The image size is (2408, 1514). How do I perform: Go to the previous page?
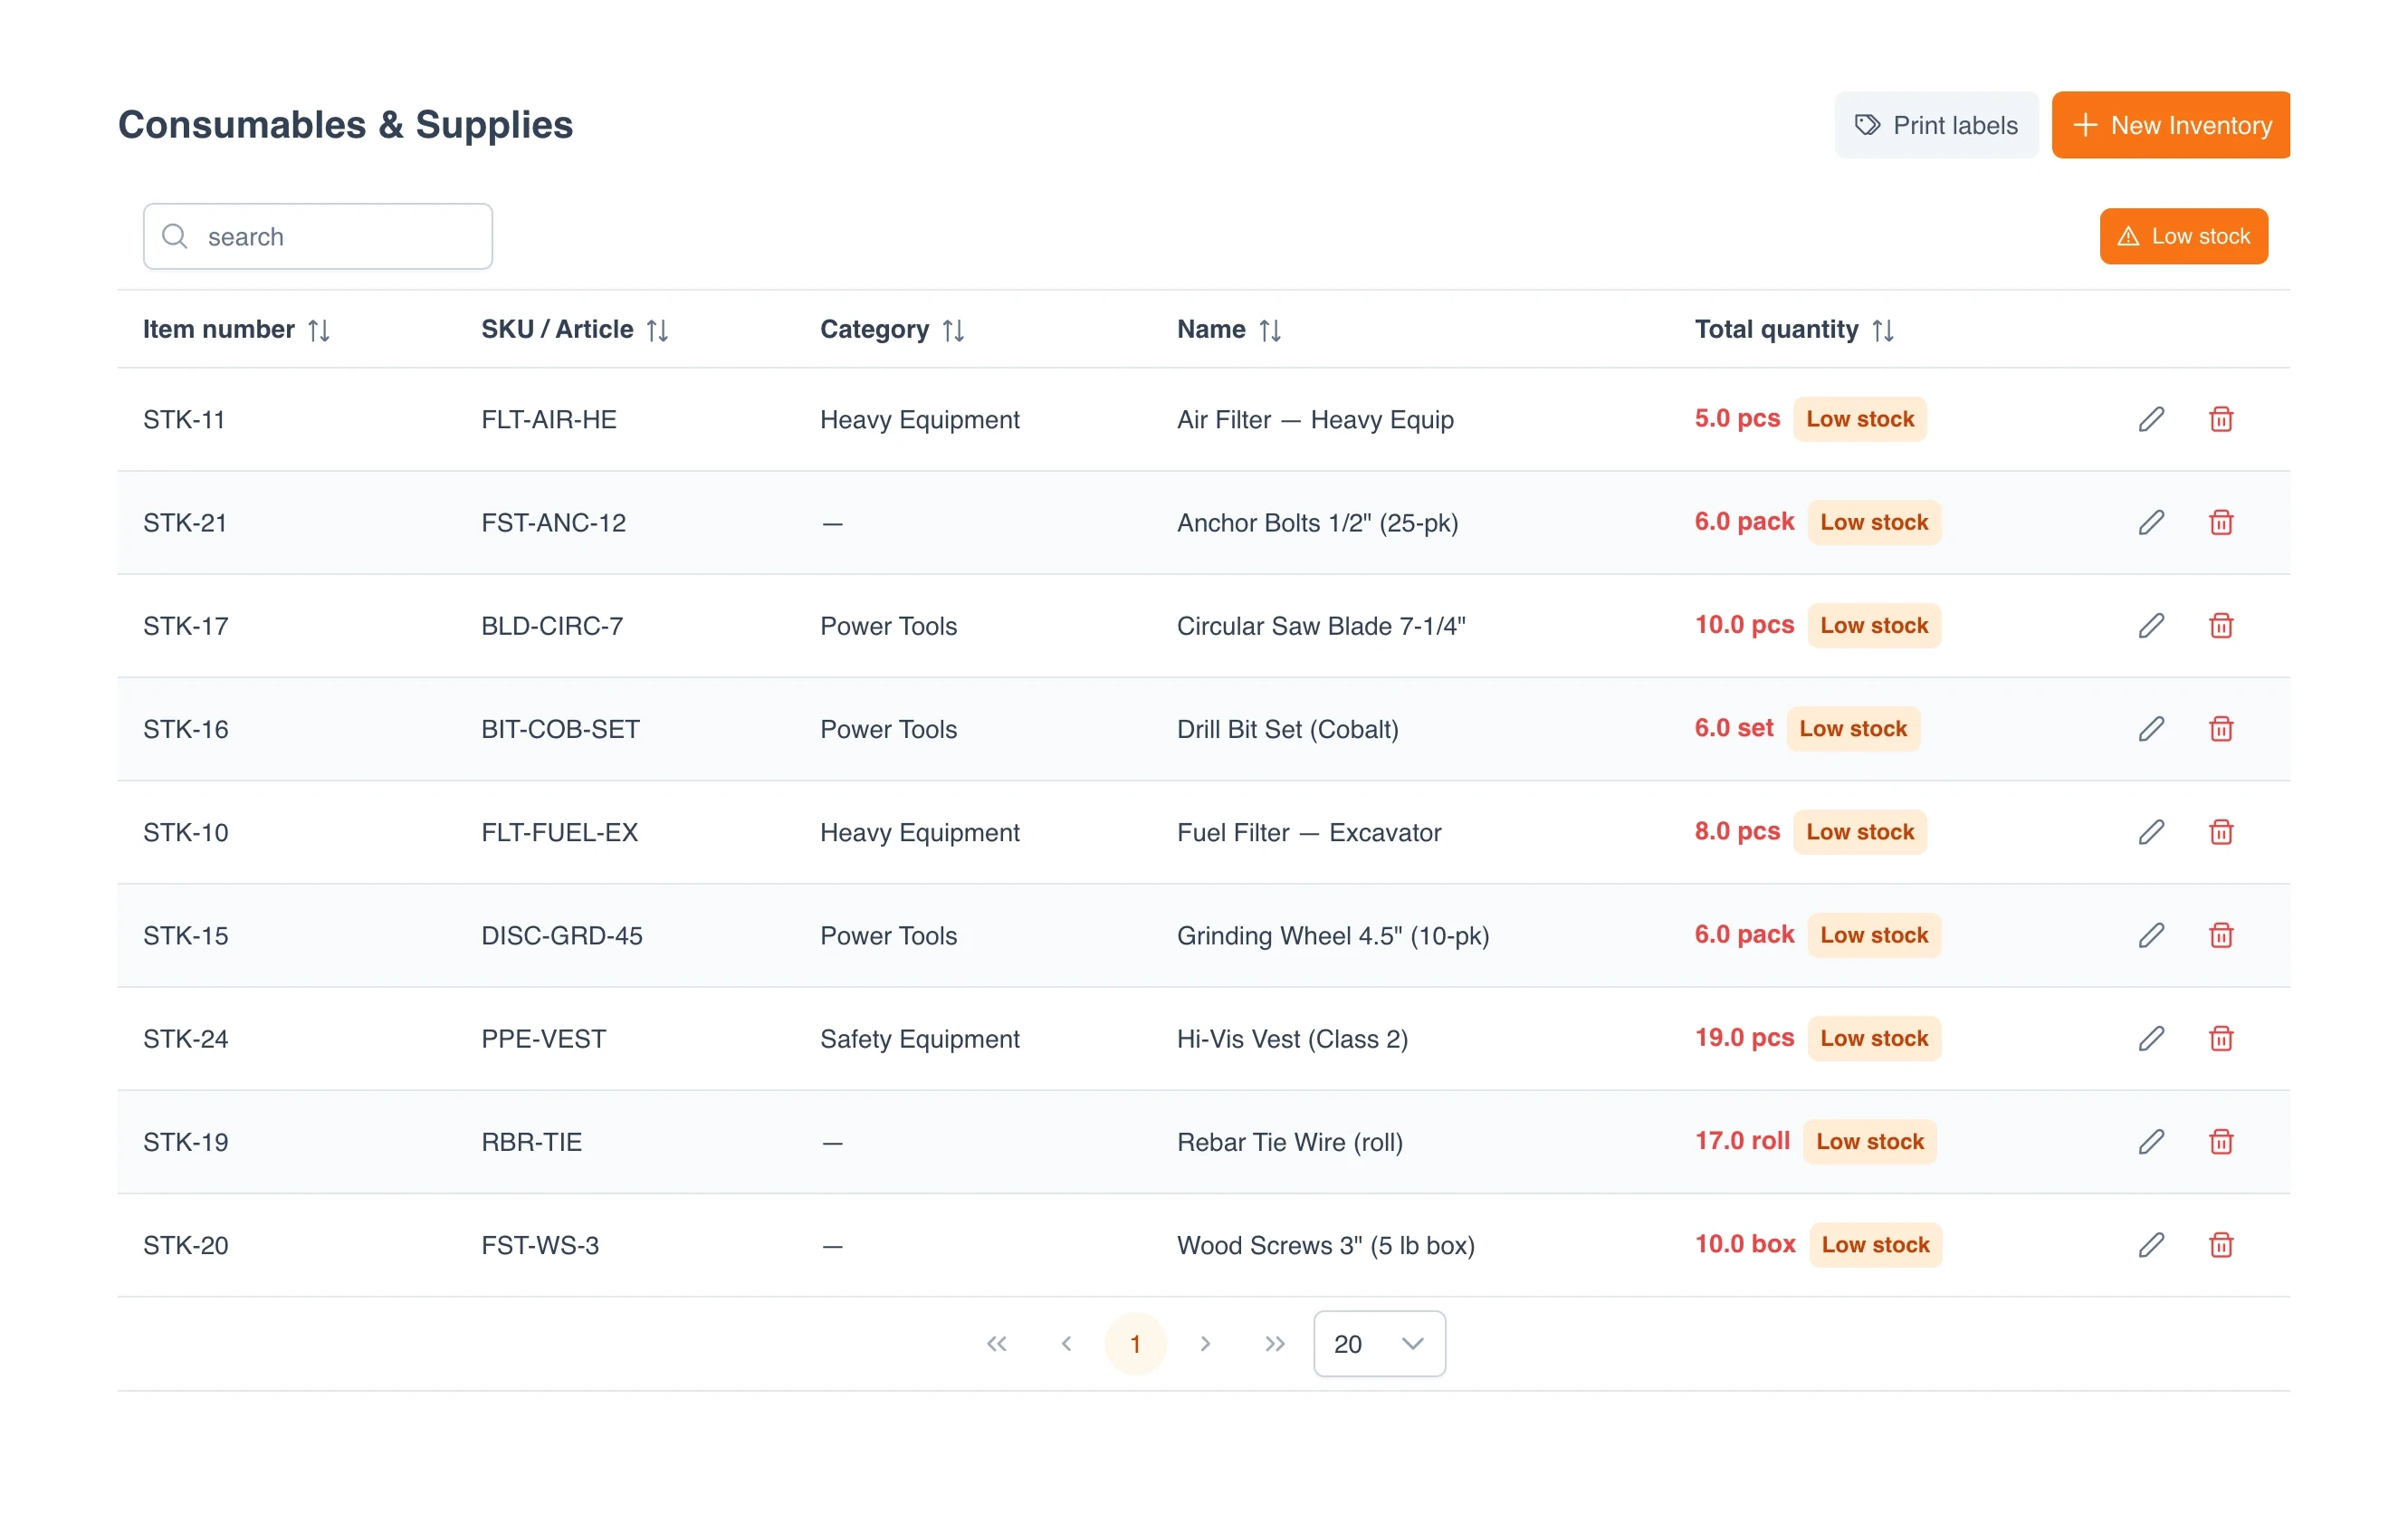(1066, 1343)
